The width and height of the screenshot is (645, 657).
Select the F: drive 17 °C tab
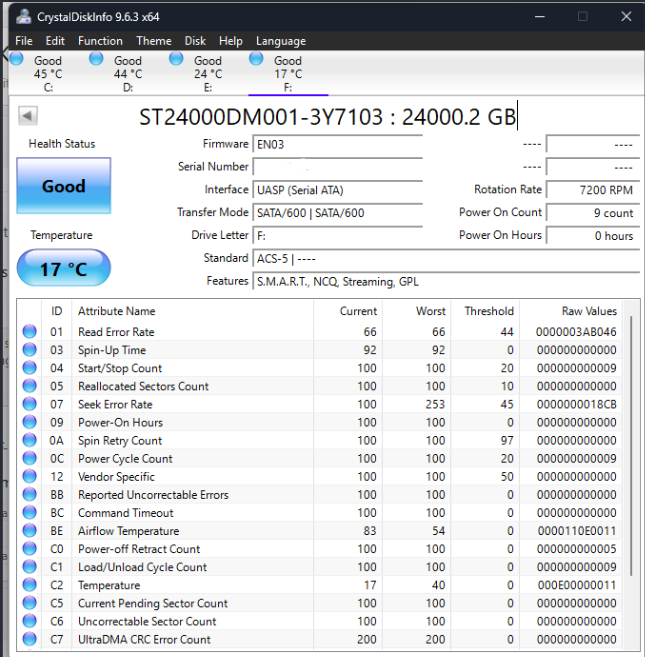(288, 74)
